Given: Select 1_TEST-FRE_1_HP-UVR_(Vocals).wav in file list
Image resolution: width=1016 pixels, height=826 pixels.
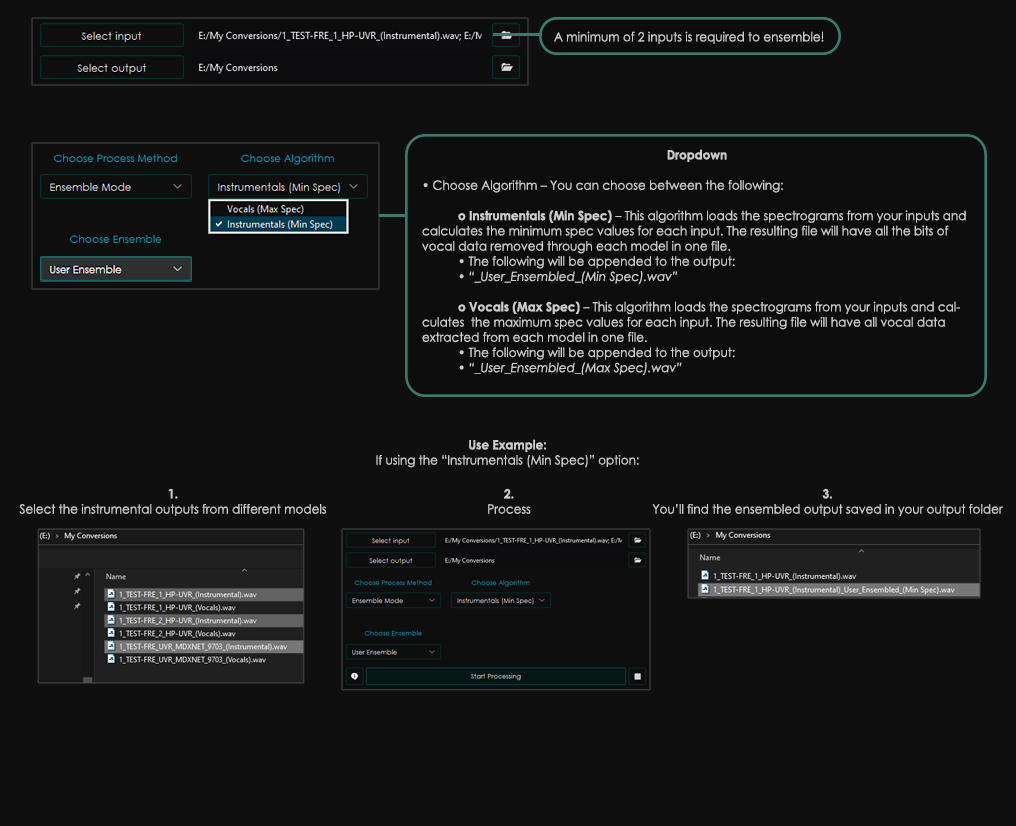Looking at the screenshot, I should [177, 608].
